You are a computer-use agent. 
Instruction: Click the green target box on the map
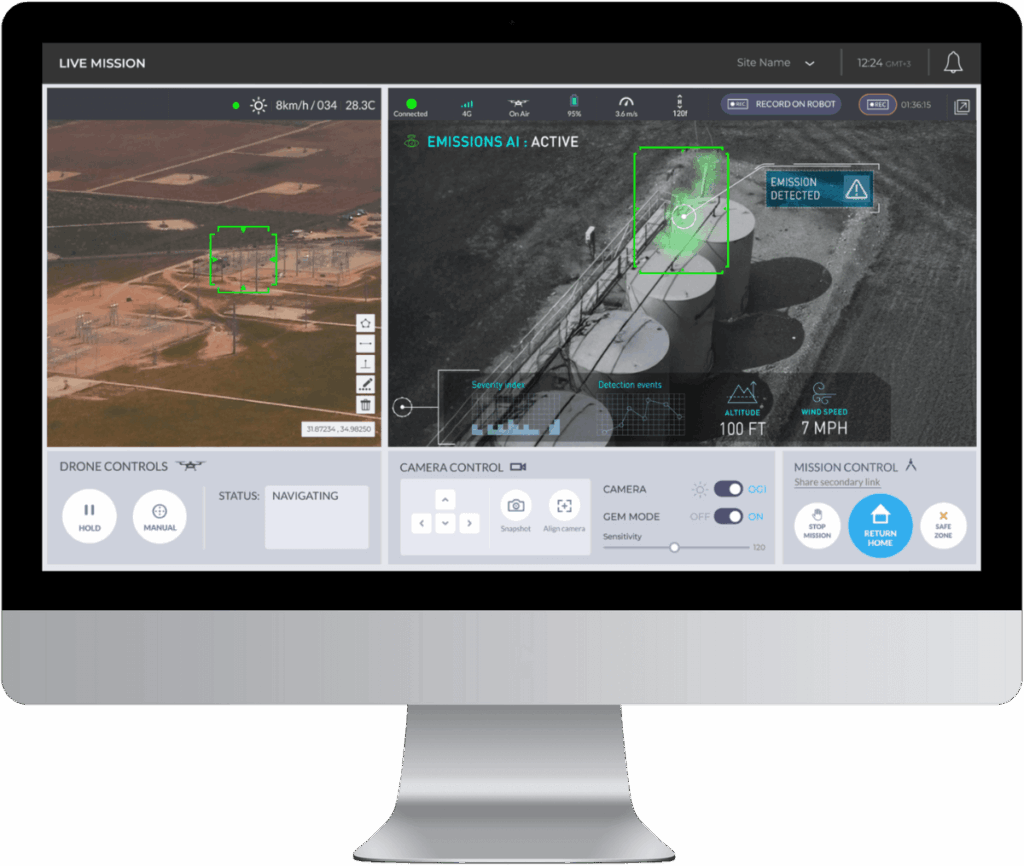click(243, 259)
